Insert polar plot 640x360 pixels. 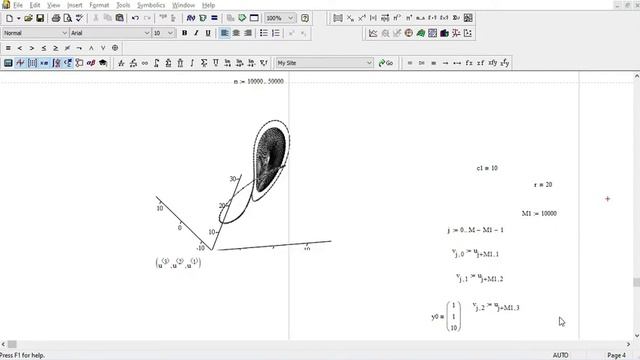tap(409, 33)
